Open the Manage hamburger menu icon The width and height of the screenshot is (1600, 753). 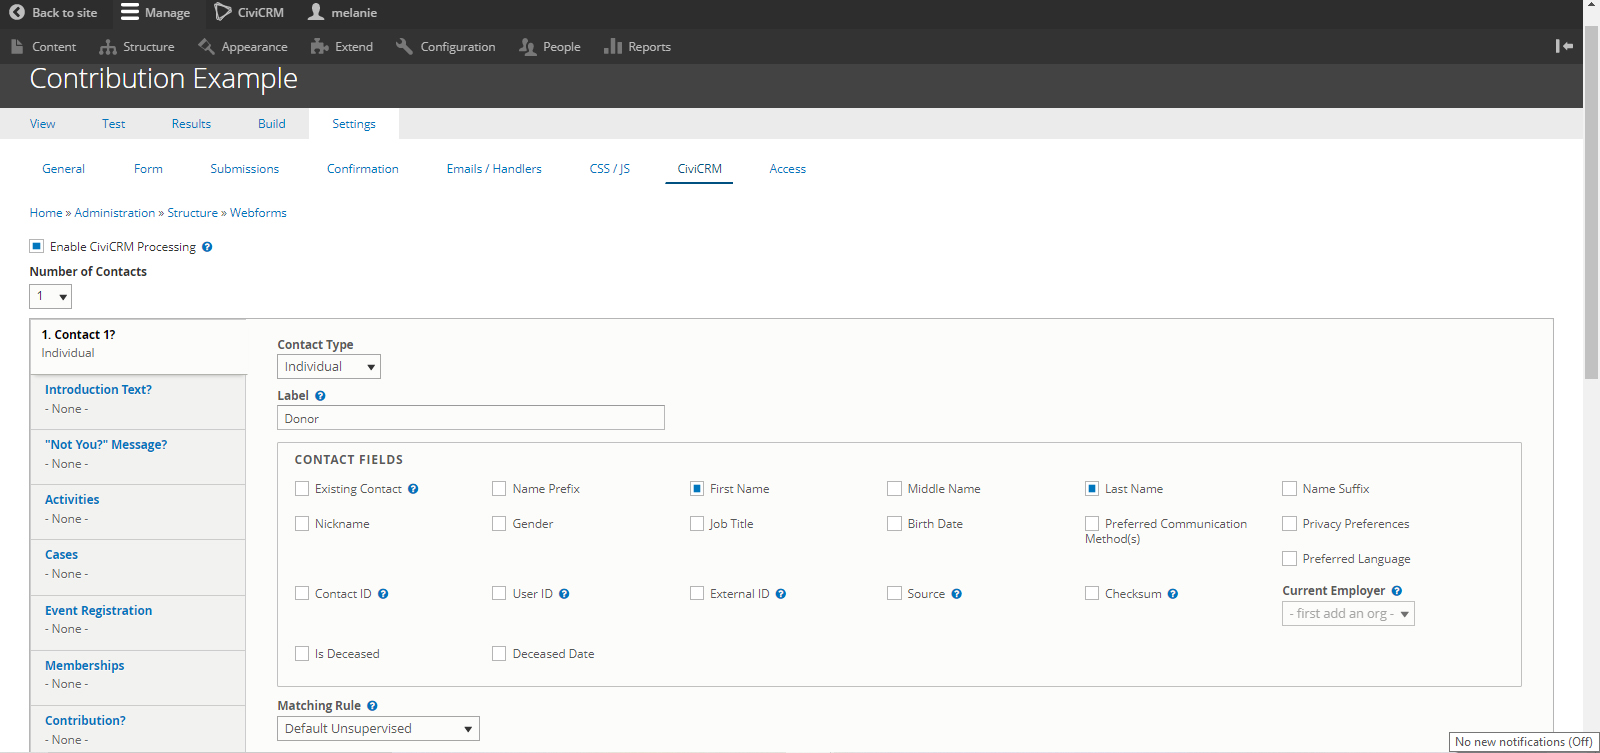coord(130,13)
